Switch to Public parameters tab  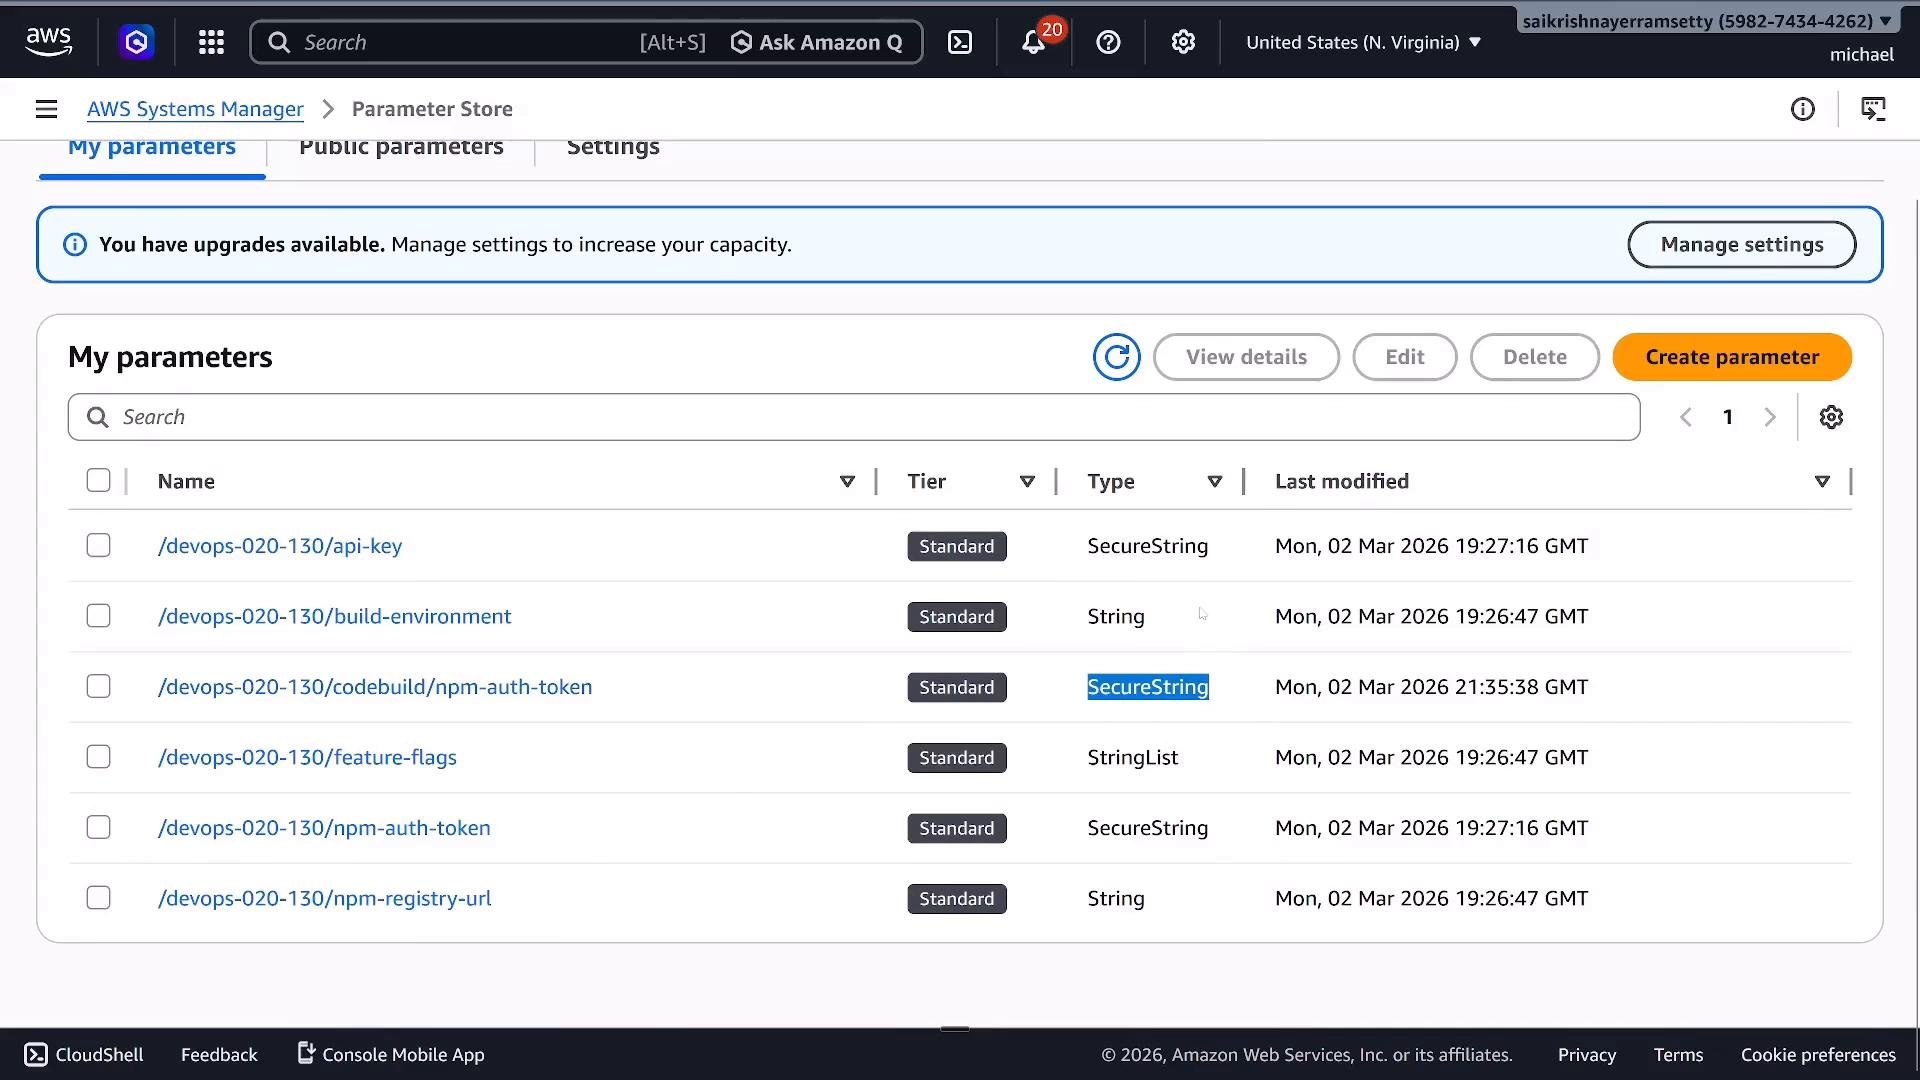click(401, 148)
